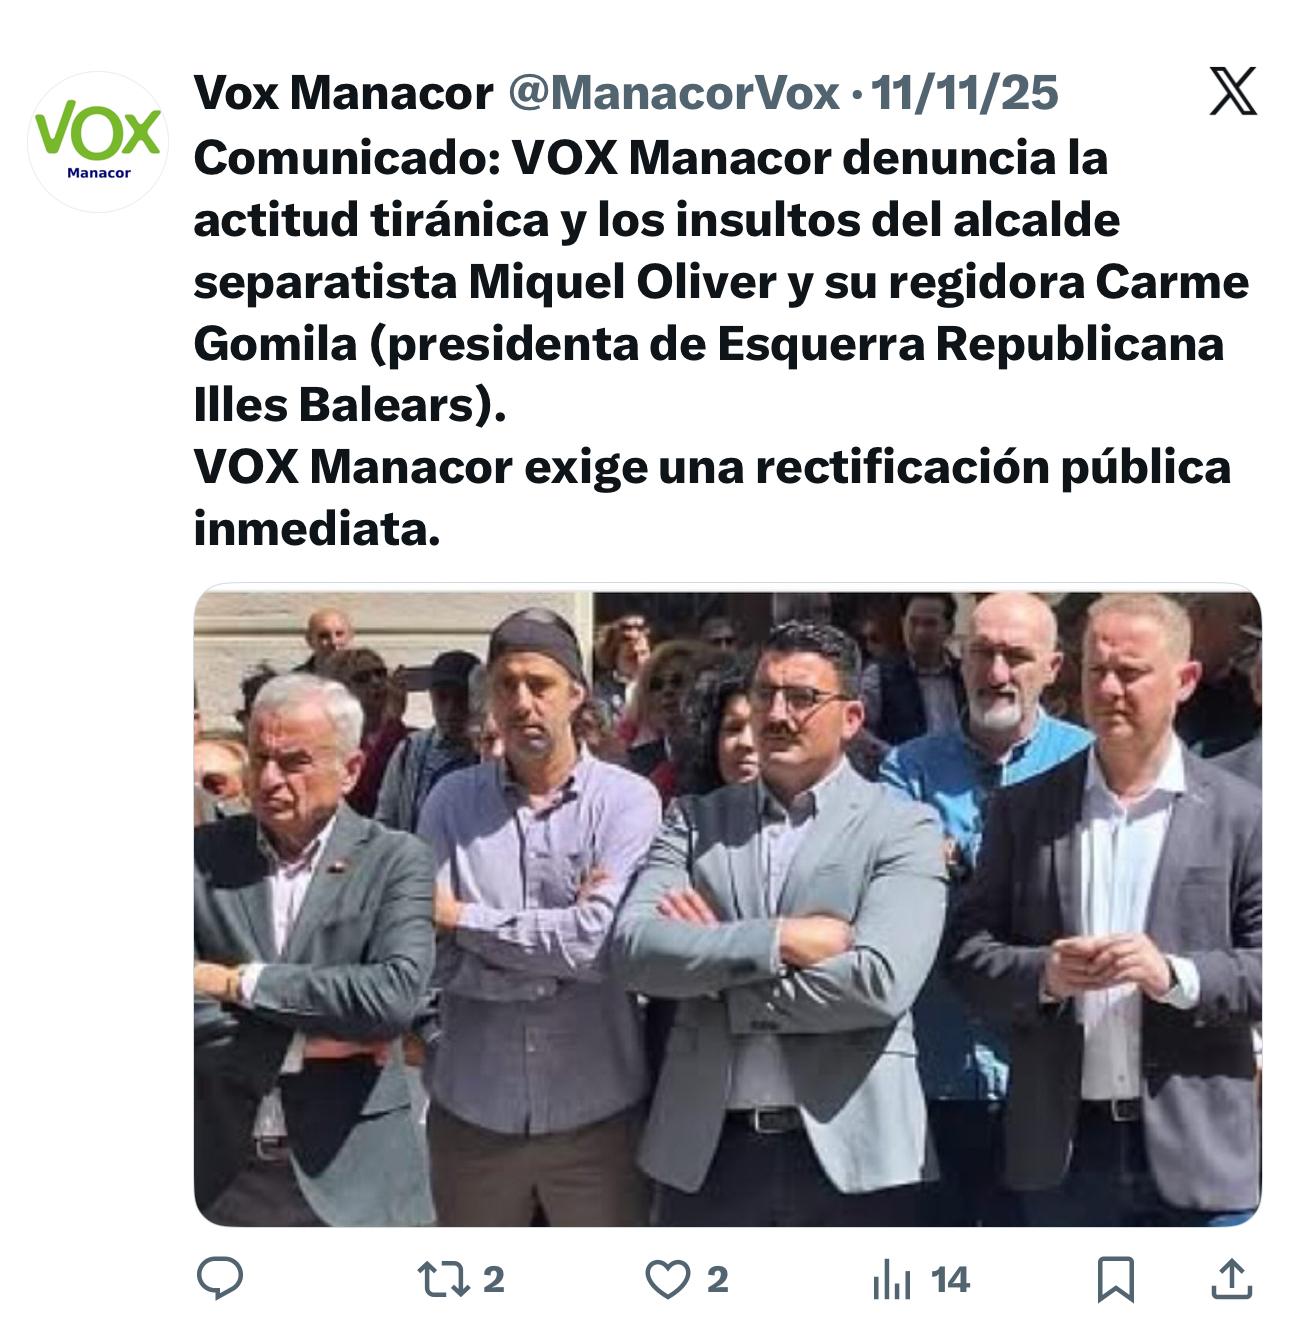Open the @ManacorVox handle link
This screenshot has width=1290, height=1336.
674,93
